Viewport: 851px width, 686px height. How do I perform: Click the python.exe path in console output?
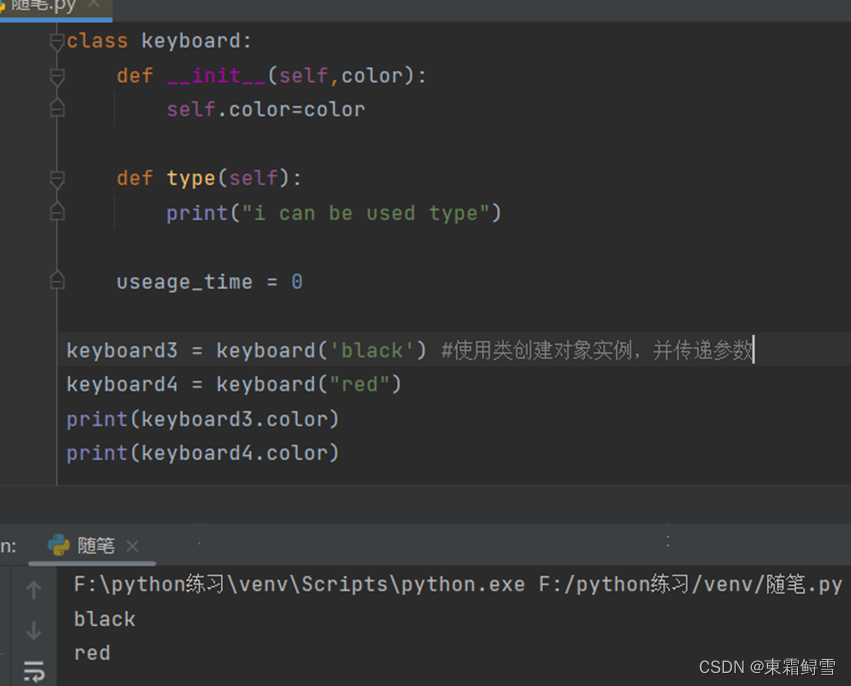point(300,585)
